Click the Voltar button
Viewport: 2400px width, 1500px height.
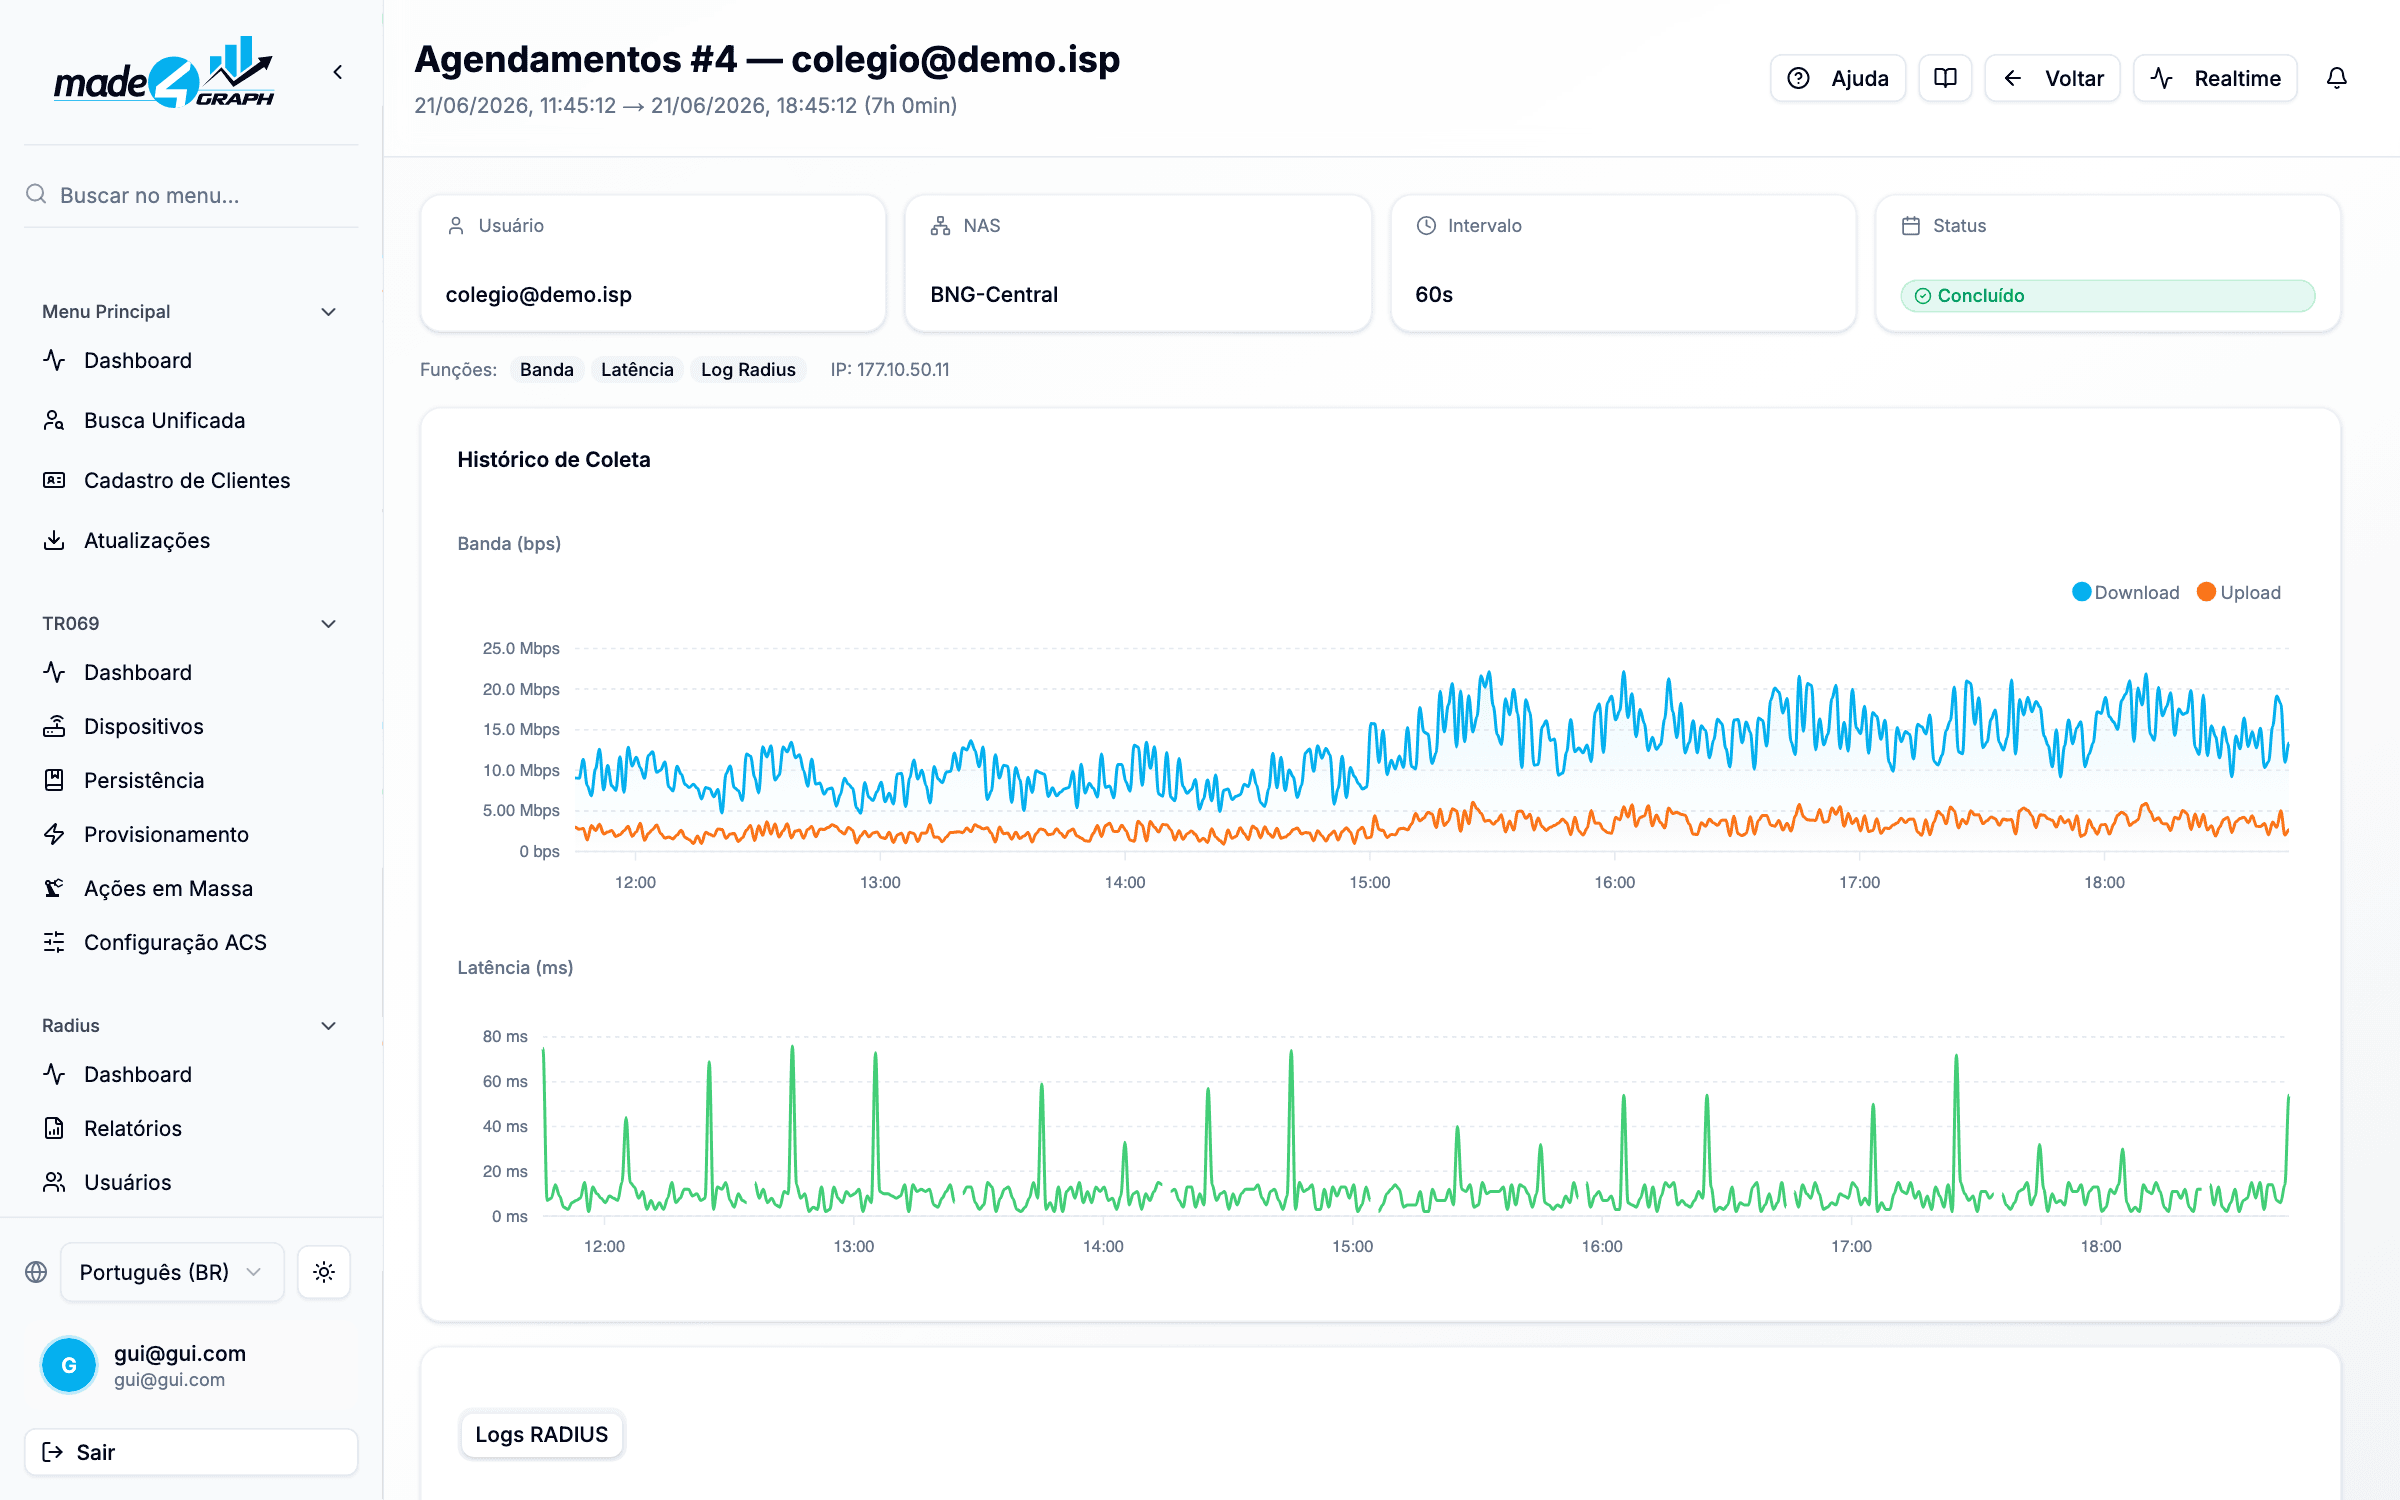pyautogui.click(x=2052, y=78)
